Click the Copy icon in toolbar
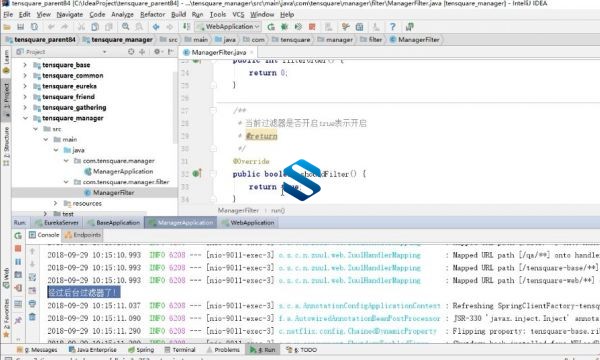This screenshot has width=600, height=360. point(95,27)
